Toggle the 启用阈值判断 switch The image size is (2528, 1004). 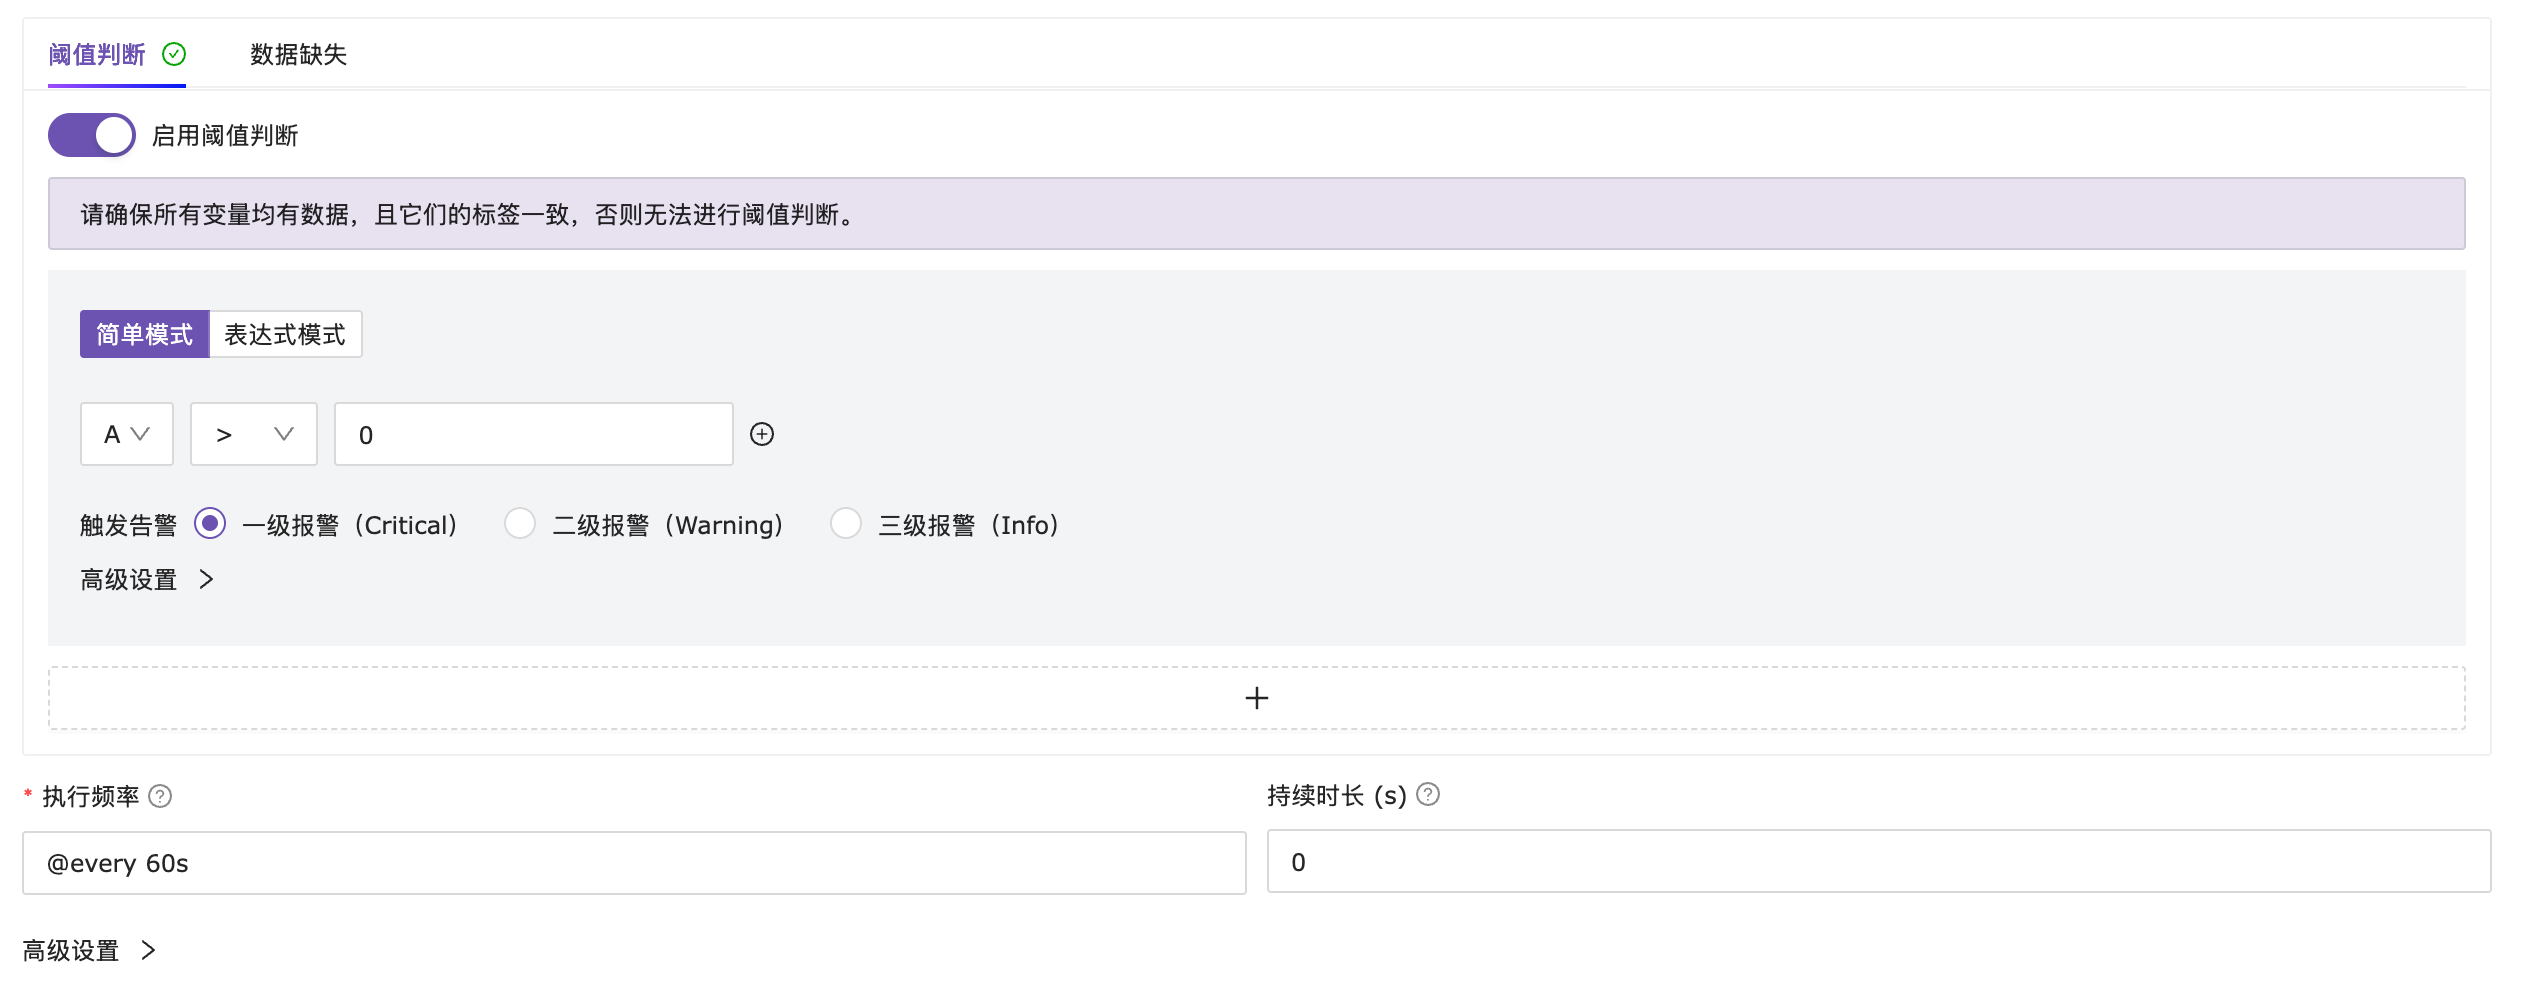[x=92, y=135]
